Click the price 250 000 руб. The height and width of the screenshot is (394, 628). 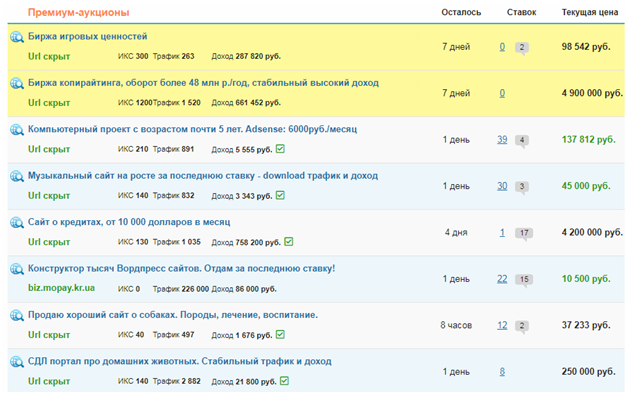(588, 372)
